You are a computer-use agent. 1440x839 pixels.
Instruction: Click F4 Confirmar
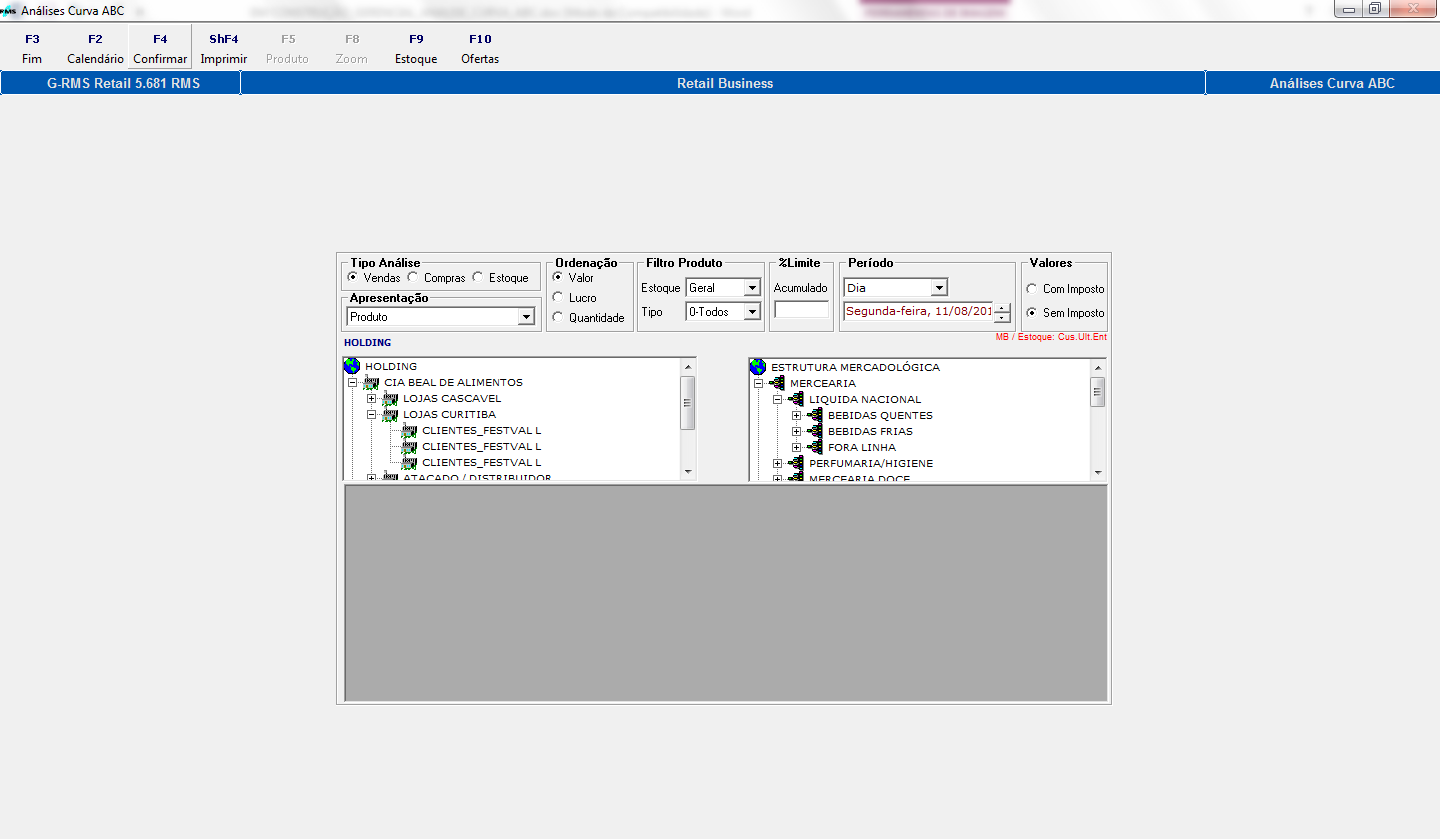click(160, 49)
